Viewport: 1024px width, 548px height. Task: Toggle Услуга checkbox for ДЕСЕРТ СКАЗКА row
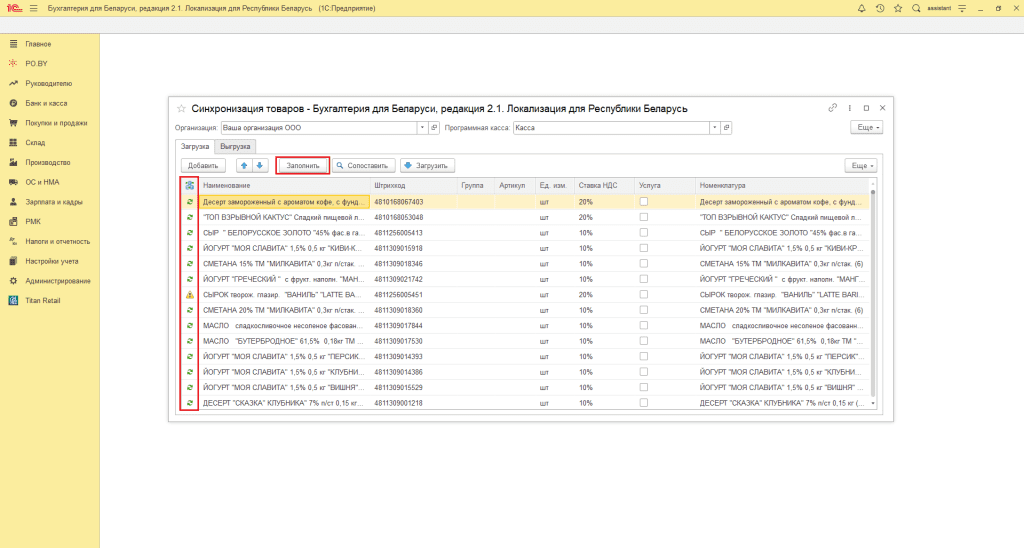click(x=644, y=403)
